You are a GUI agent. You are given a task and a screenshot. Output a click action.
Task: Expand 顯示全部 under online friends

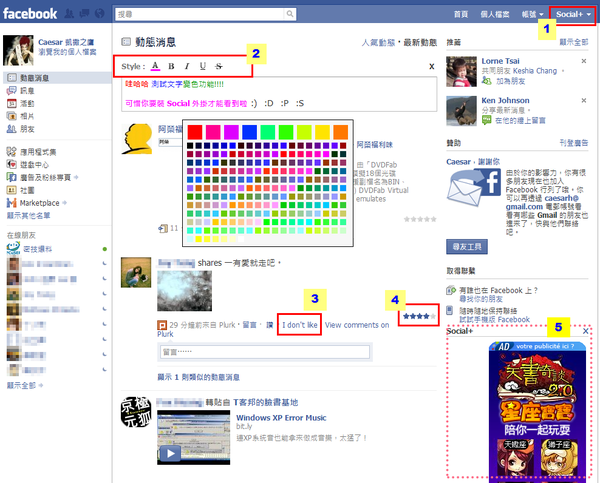point(22,385)
